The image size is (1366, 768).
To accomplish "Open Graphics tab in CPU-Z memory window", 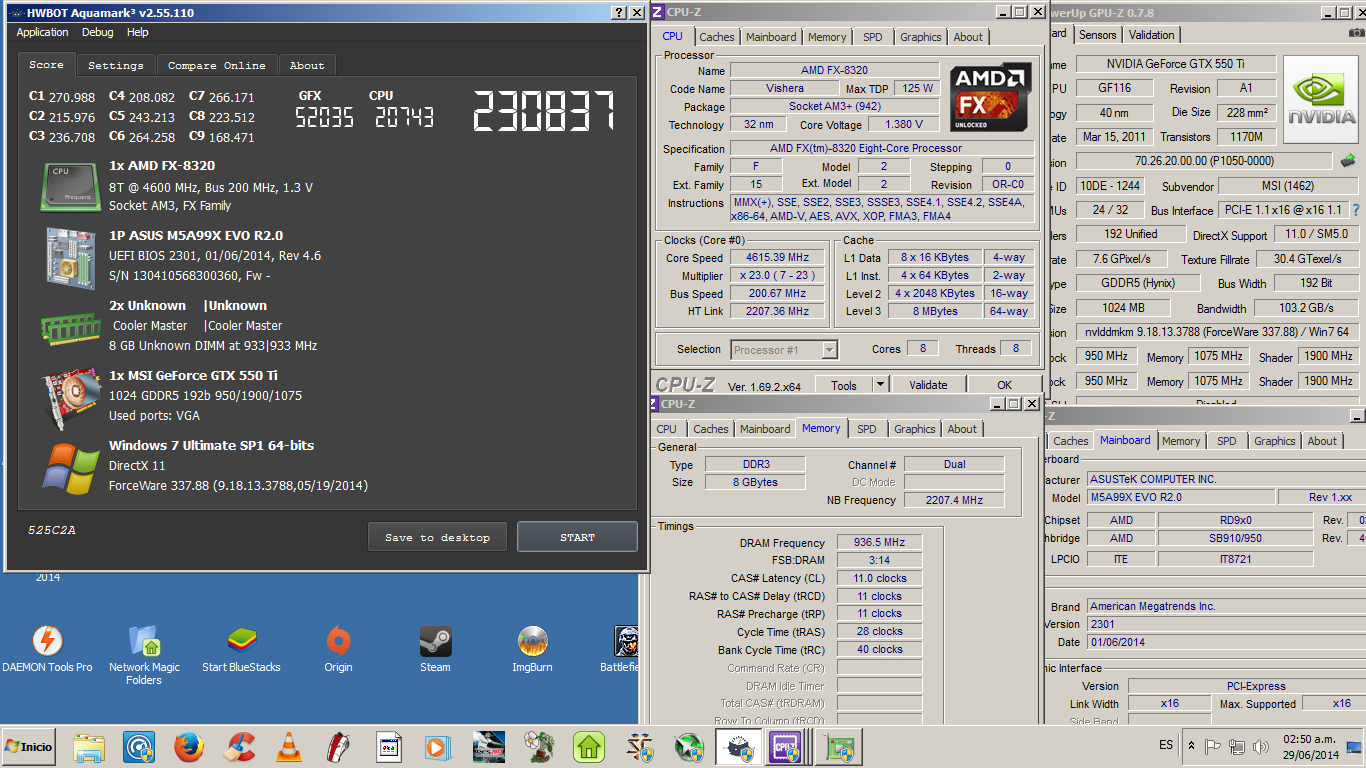I will [x=915, y=429].
